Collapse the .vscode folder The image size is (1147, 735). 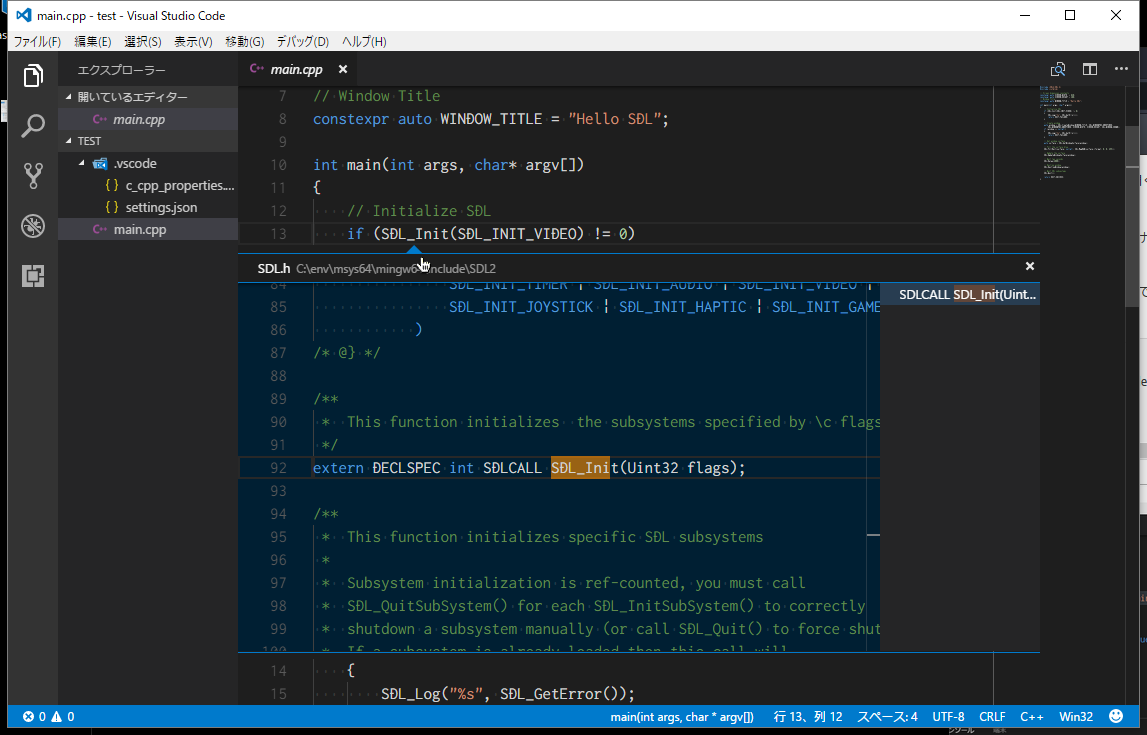tap(82, 163)
